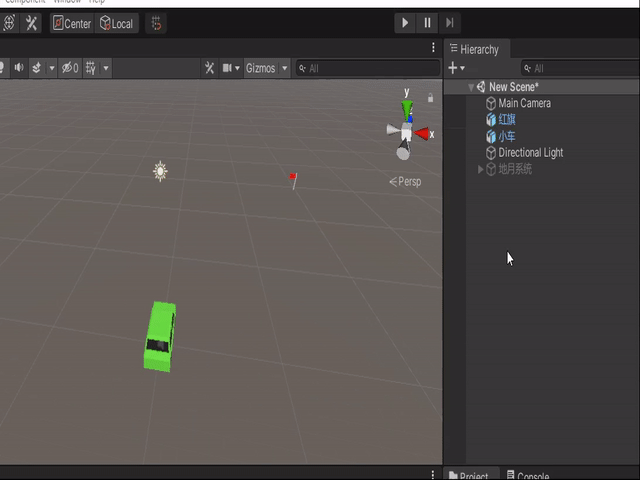Select 红旗 object in Hierarchy
Screen dimensions: 640x480
pos(507,120)
